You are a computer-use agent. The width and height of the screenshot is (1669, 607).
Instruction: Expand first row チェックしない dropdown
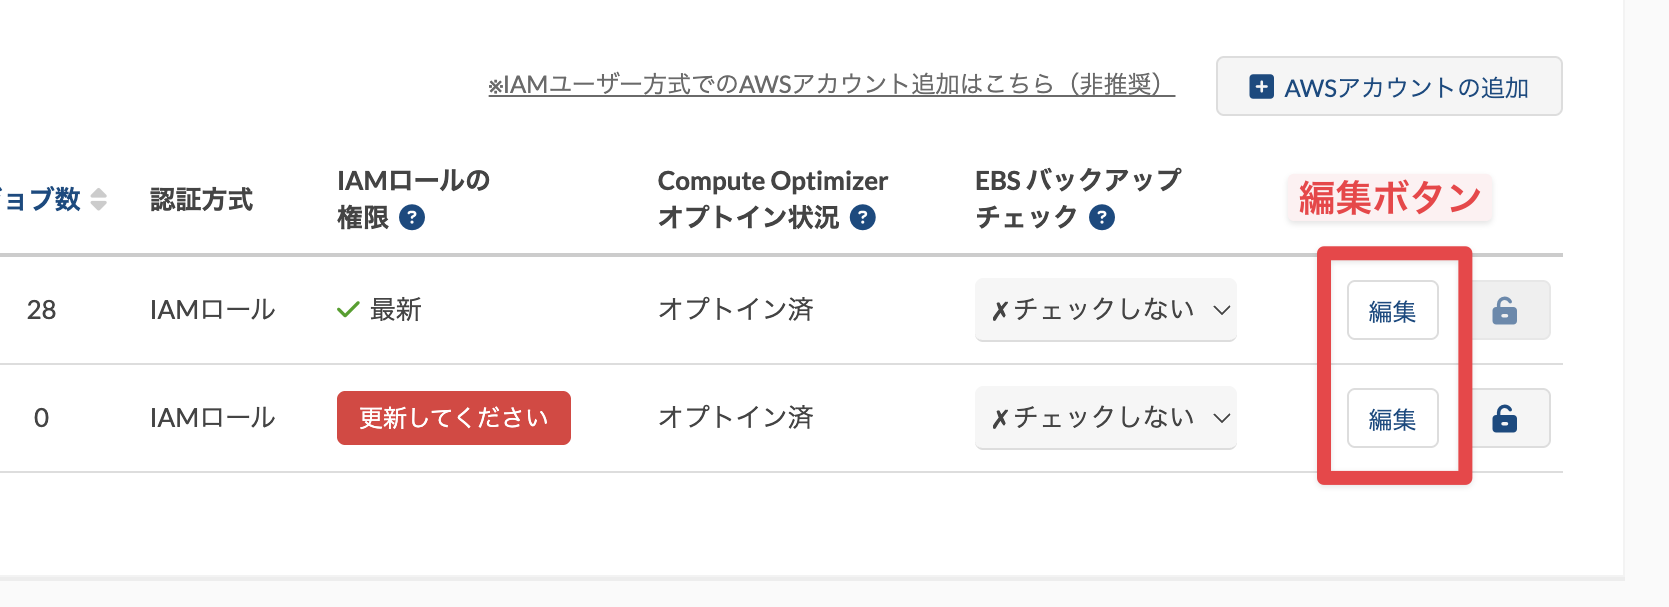point(1105,310)
